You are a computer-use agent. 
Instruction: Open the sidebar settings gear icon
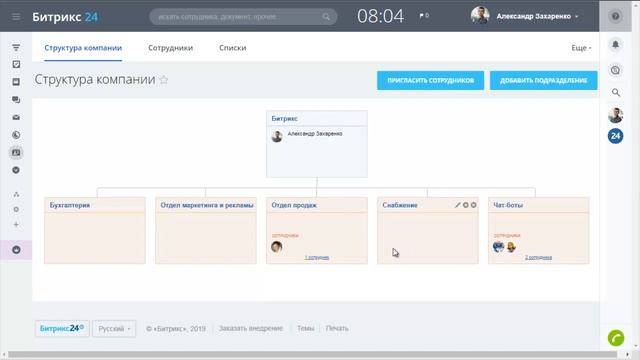click(x=16, y=209)
